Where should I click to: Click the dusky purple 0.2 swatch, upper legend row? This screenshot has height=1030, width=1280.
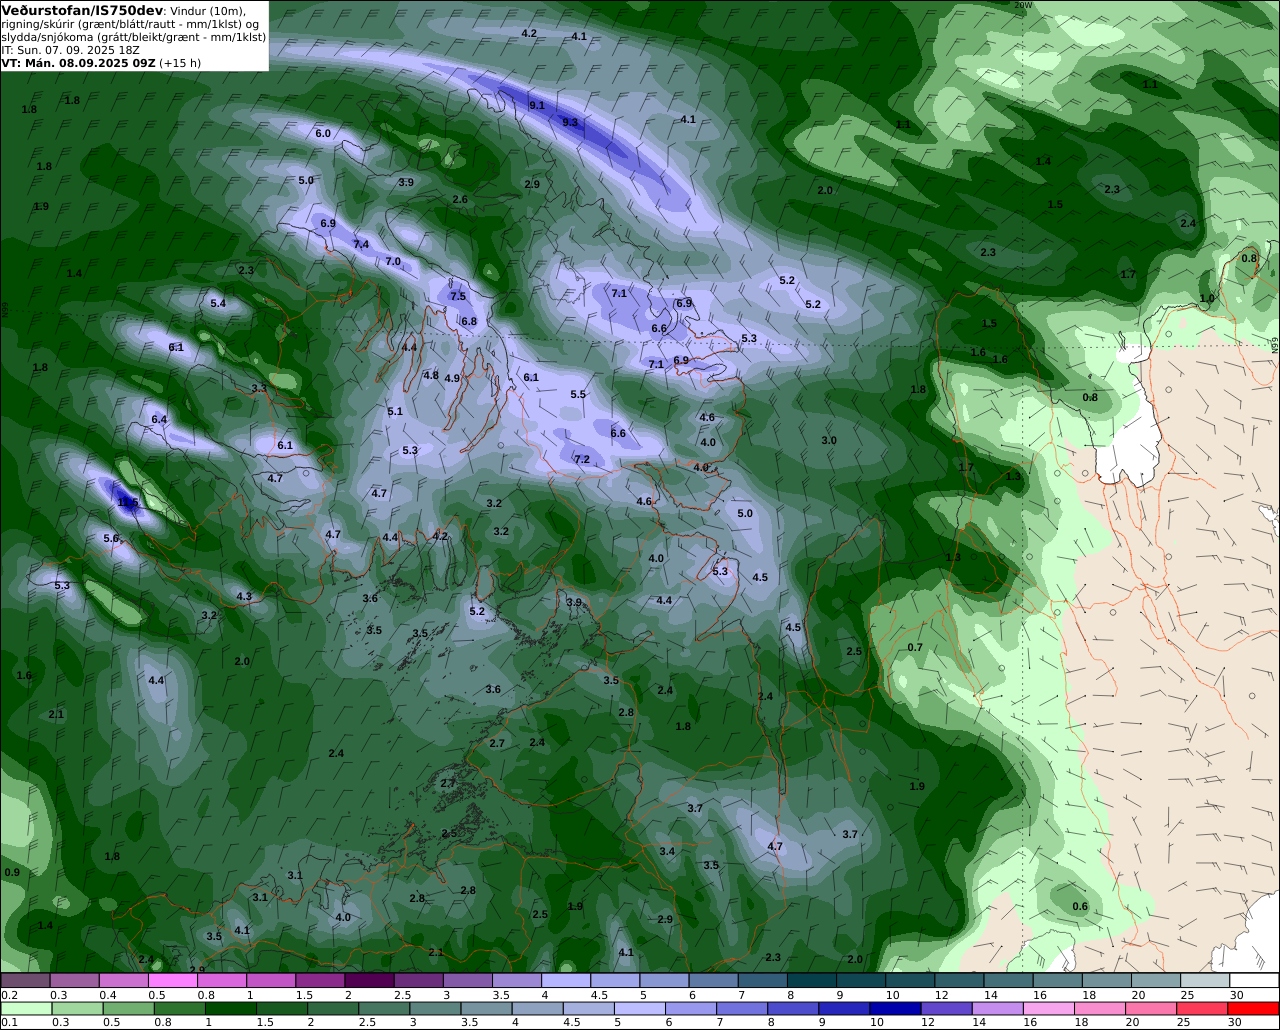[25, 981]
